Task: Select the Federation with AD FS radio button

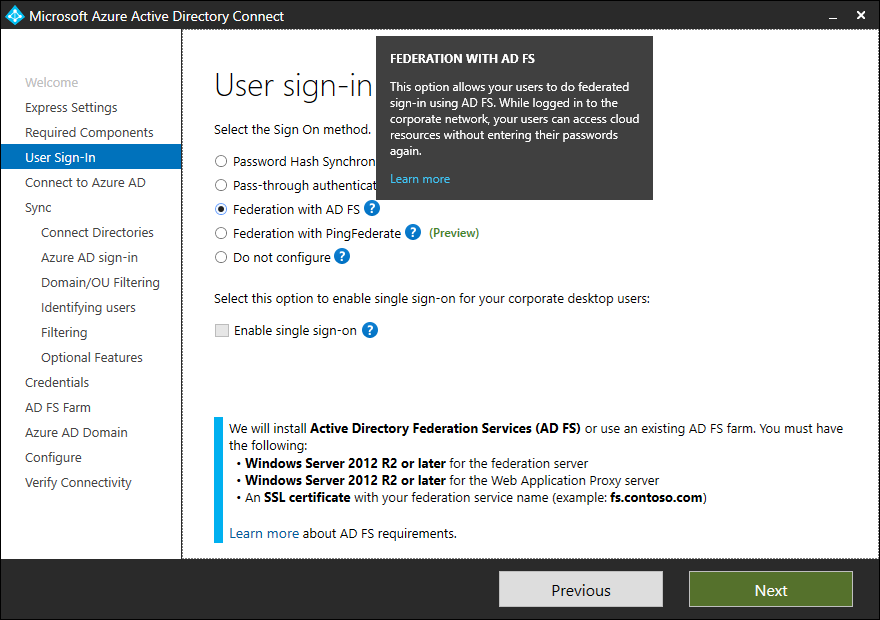Action: (x=220, y=208)
